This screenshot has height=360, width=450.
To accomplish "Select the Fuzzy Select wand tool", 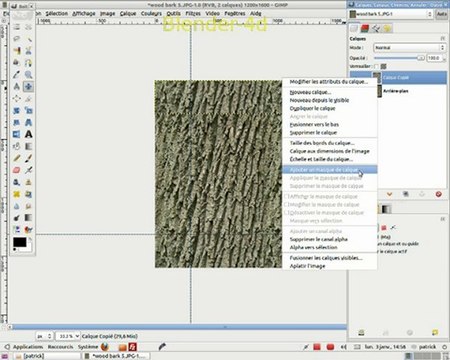I will point(28,39).
